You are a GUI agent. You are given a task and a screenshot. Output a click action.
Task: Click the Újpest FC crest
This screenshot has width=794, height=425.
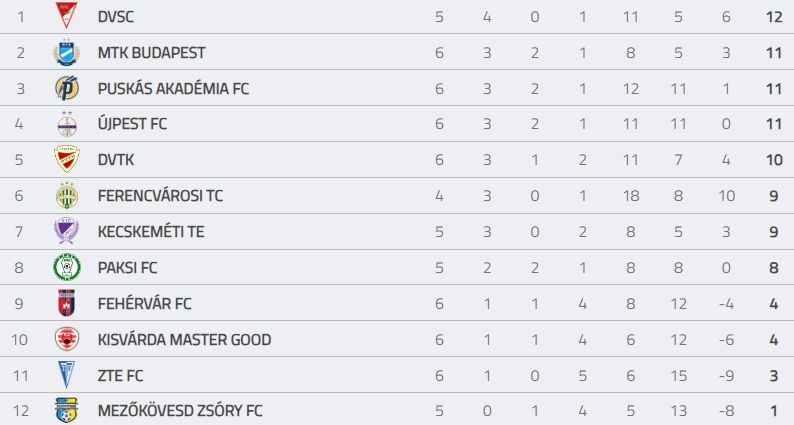[x=66, y=124]
